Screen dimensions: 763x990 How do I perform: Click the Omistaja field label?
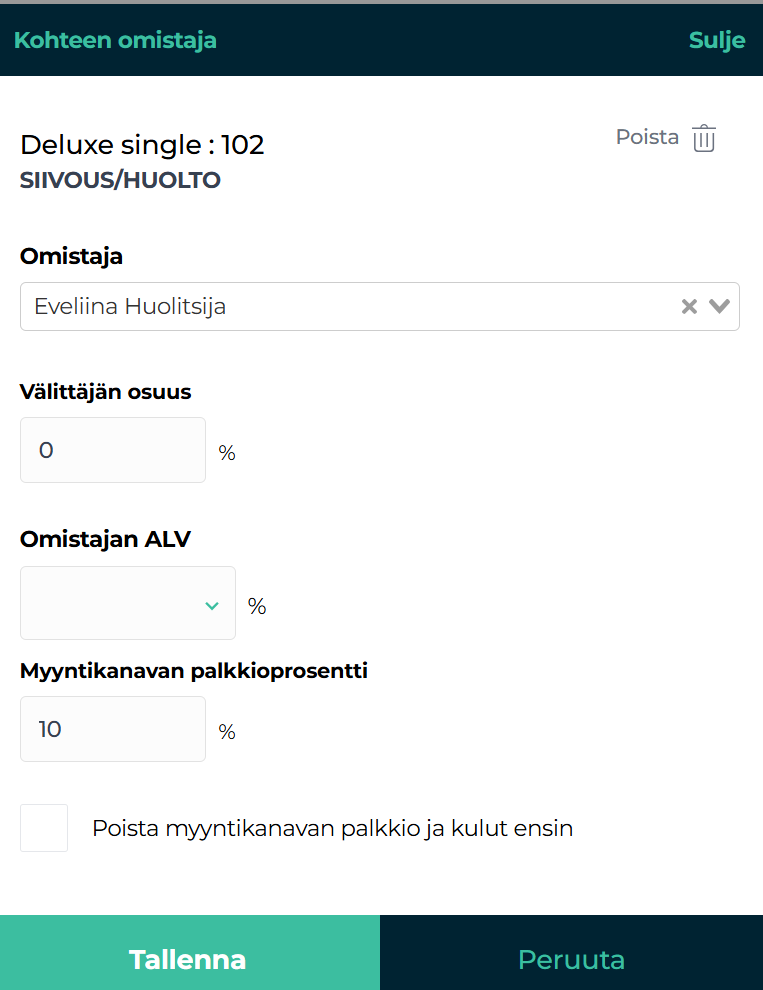click(x=71, y=256)
